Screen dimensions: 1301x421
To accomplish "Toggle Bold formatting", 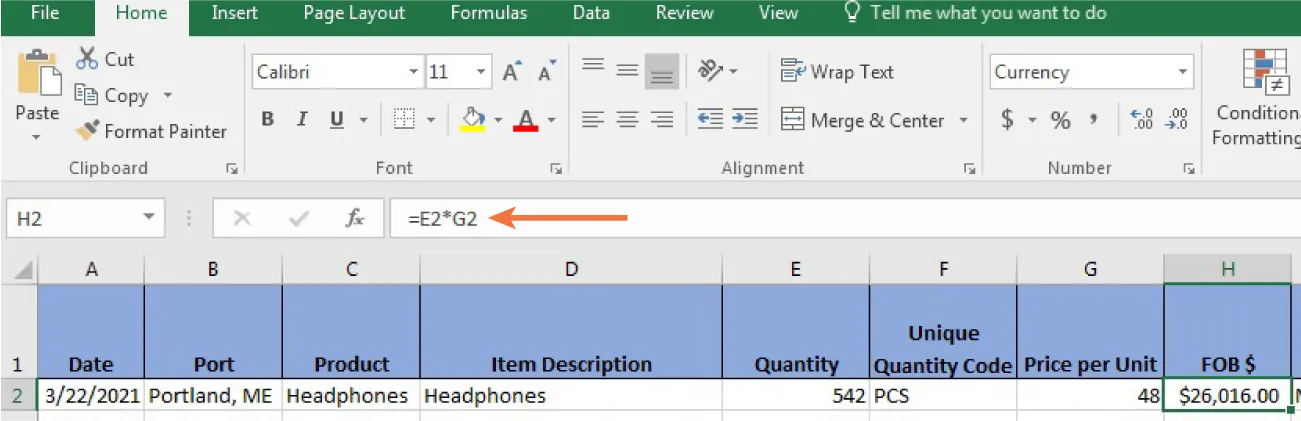I will point(268,120).
